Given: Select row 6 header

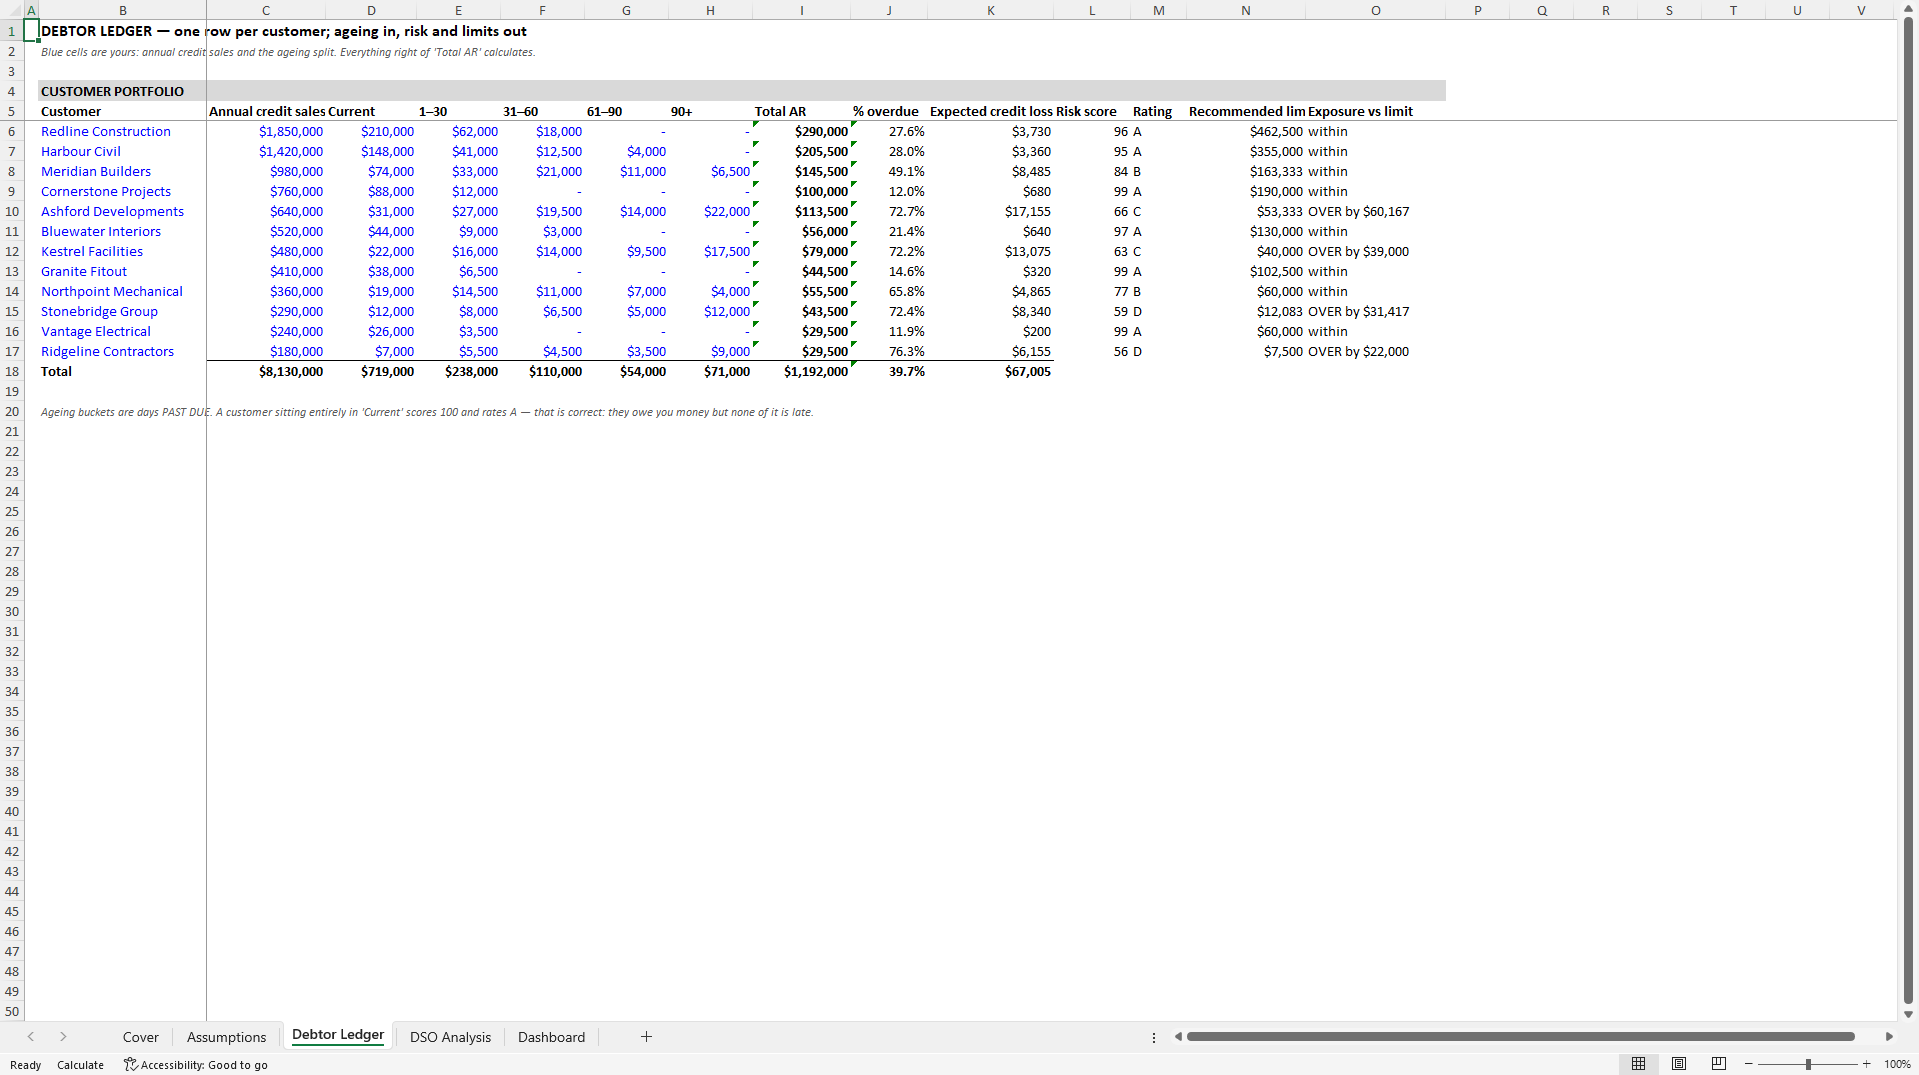Looking at the screenshot, I should (12, 131).
